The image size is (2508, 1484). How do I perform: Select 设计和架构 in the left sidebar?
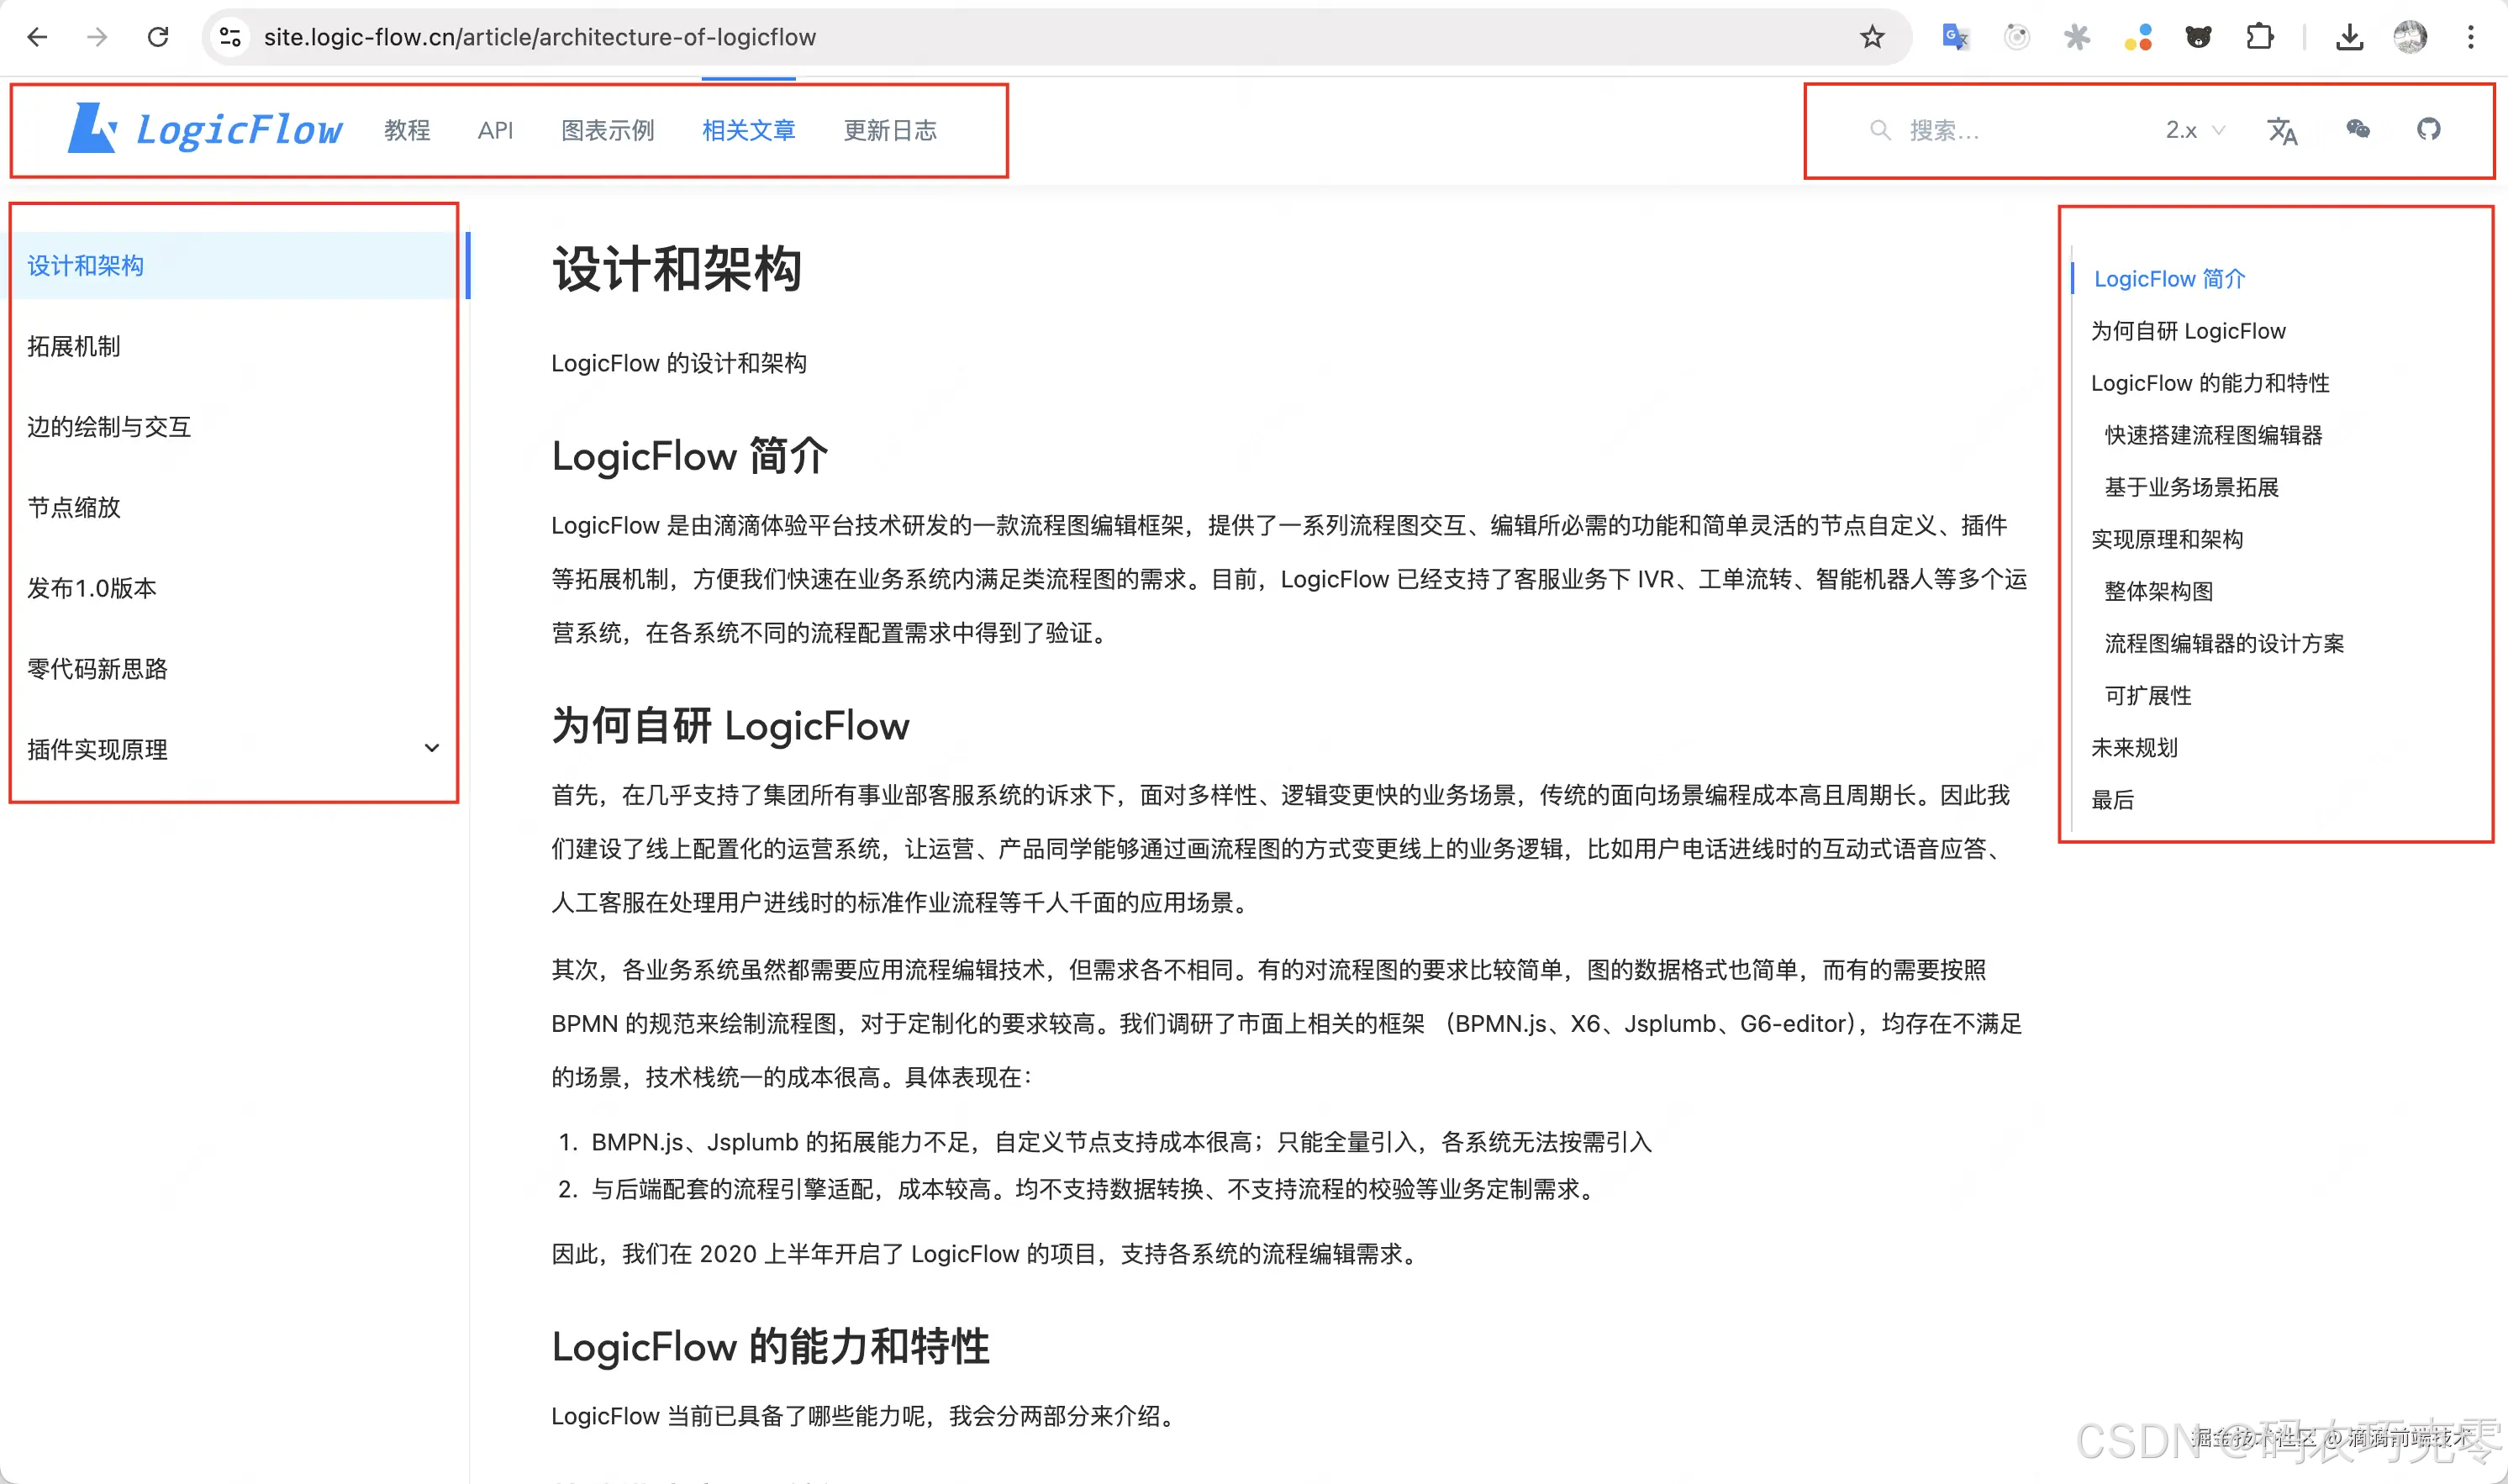point(86,265)
